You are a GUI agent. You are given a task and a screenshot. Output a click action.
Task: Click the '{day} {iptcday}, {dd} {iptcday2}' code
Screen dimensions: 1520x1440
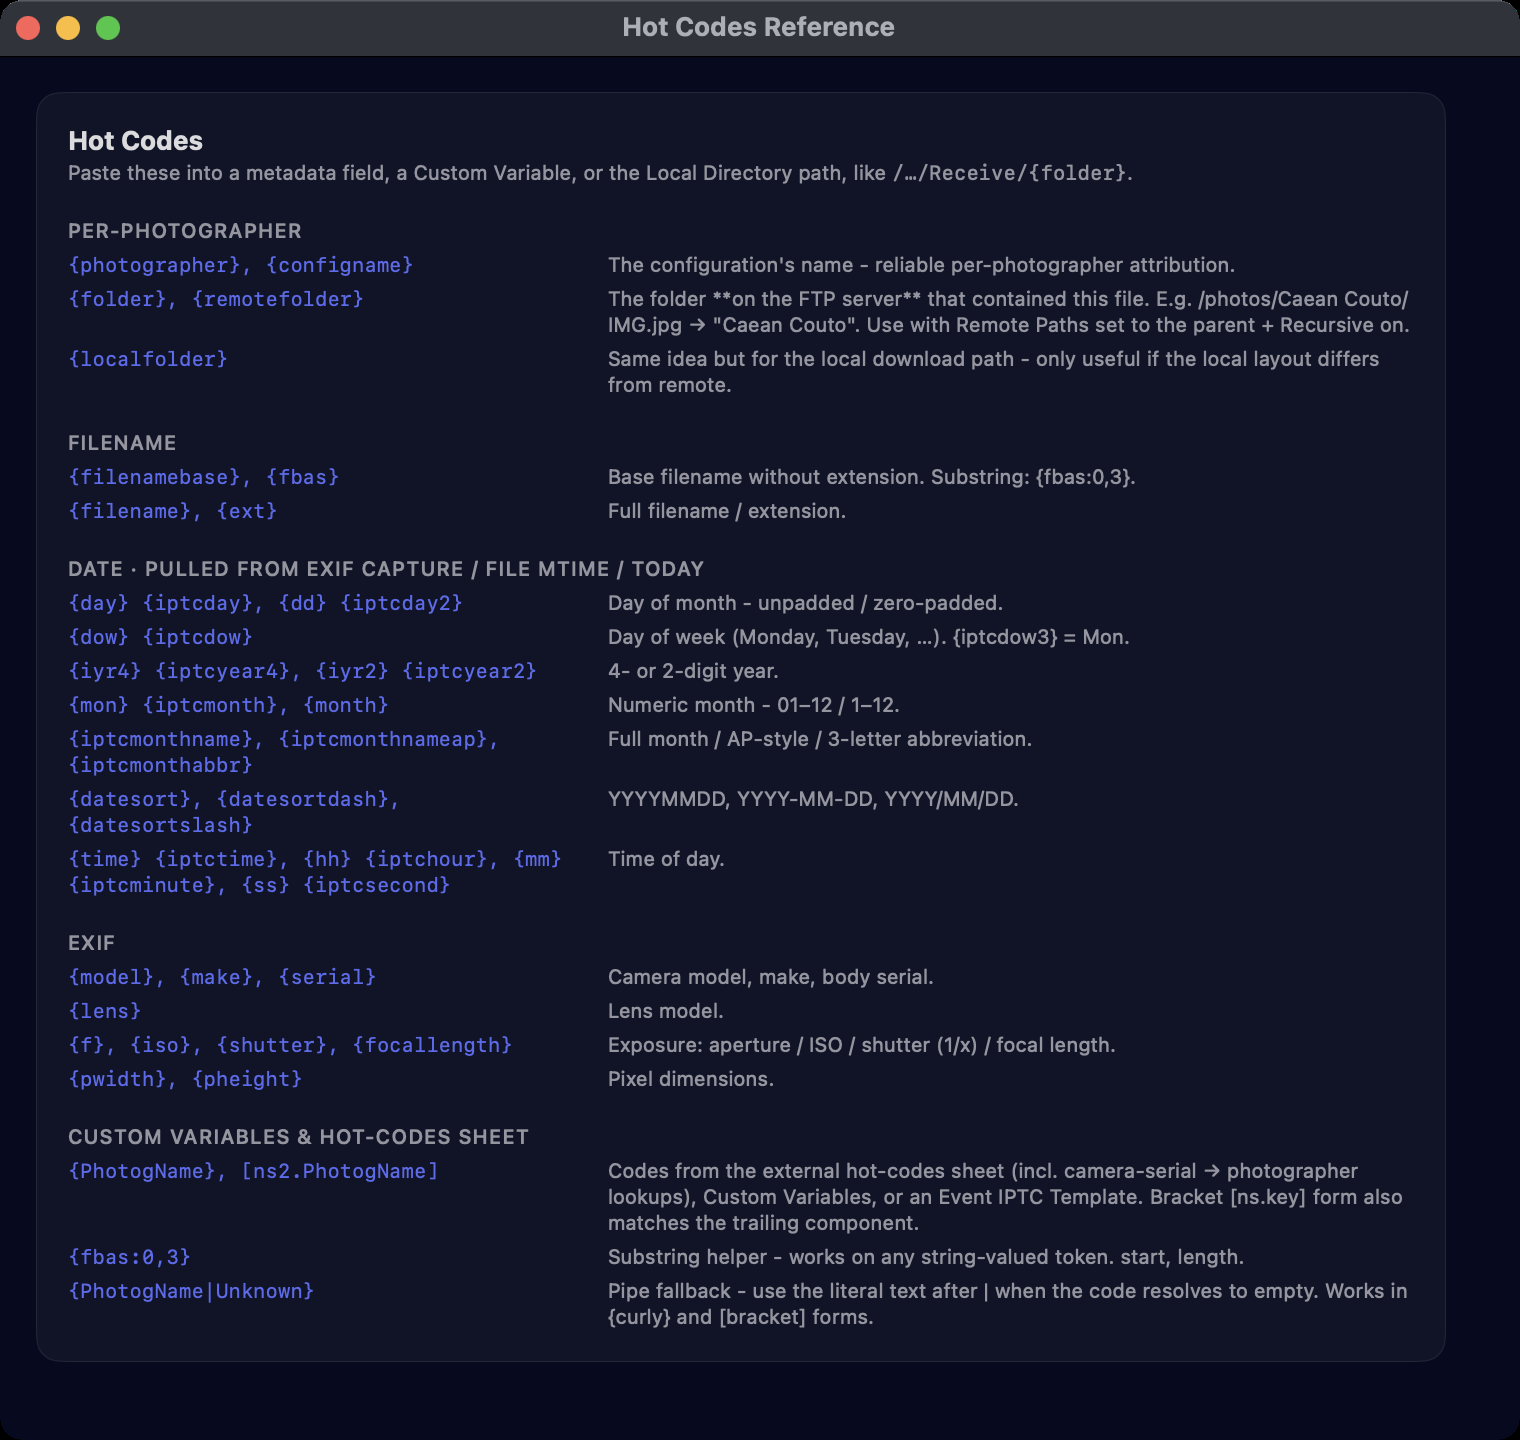tap(265, 603)
